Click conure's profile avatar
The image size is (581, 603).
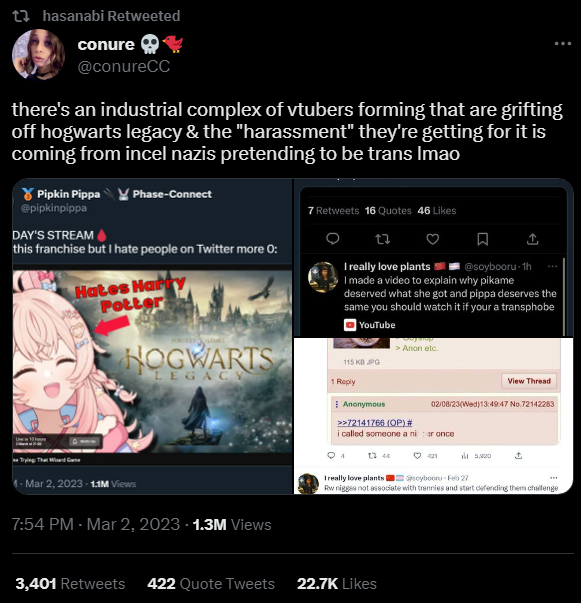(x=38, y=55)
